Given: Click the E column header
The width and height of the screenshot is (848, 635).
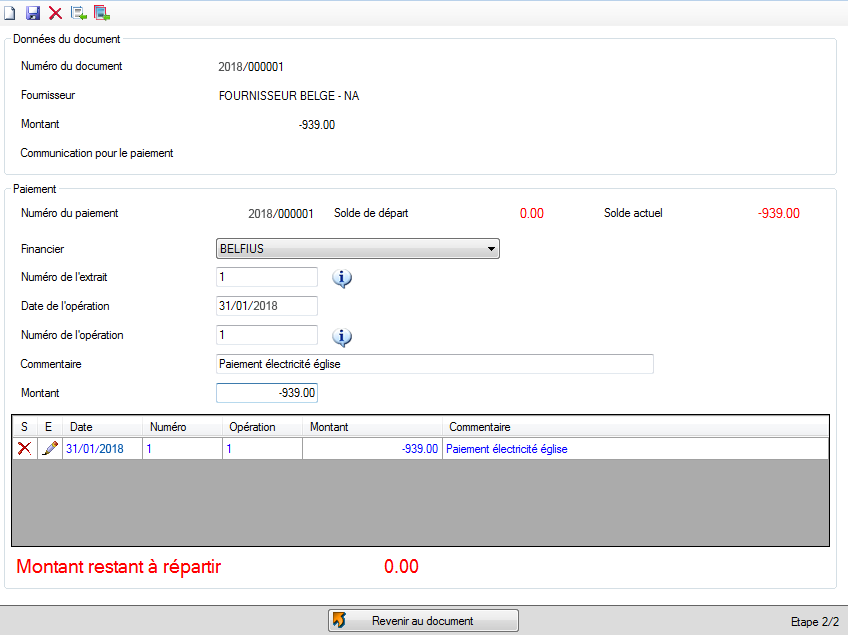Looking at the screenshot, I should click(50, 427).
